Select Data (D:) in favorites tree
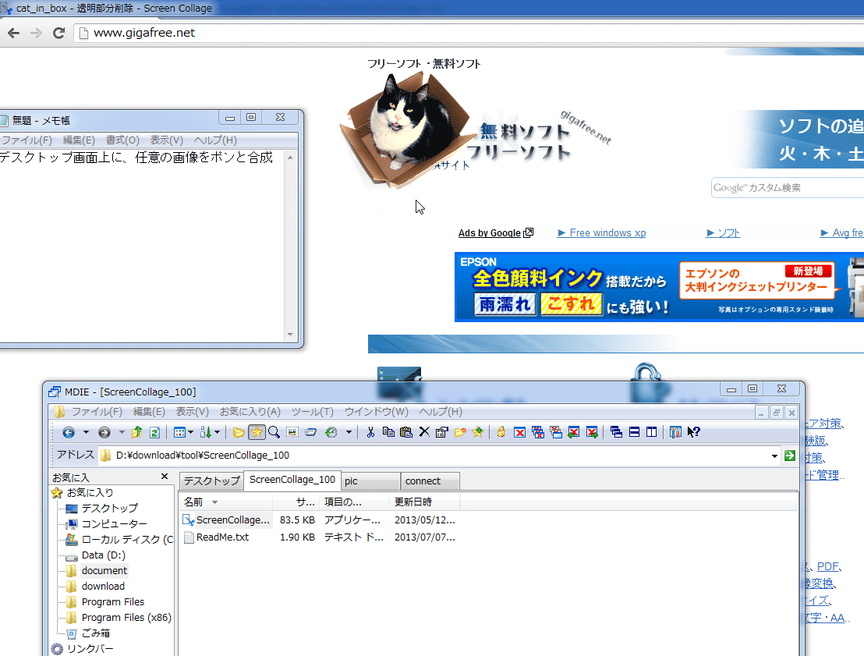The image size is (864, 656). 104,555
